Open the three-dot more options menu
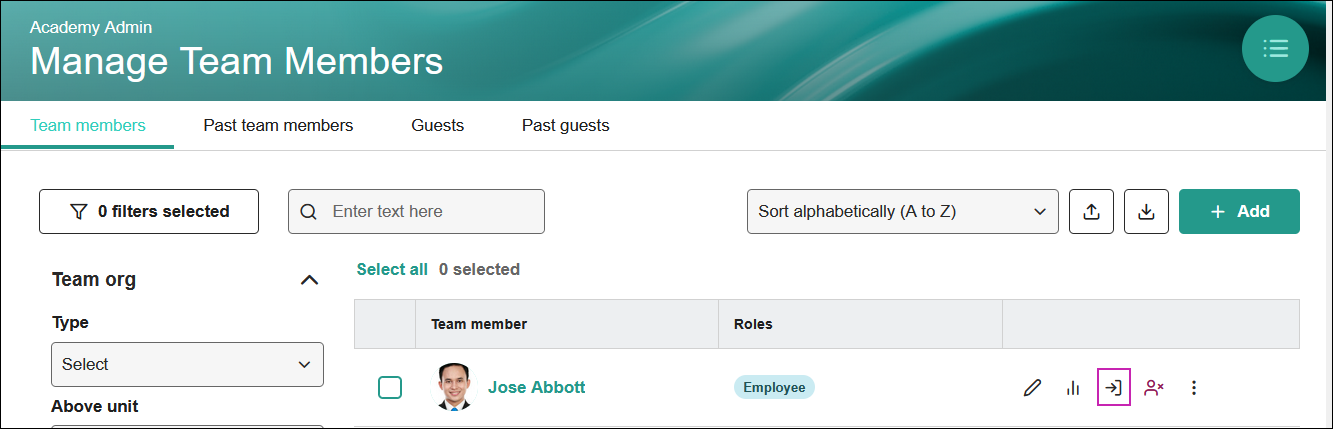The image size is (1333, 429). [x=1193, y=388]
